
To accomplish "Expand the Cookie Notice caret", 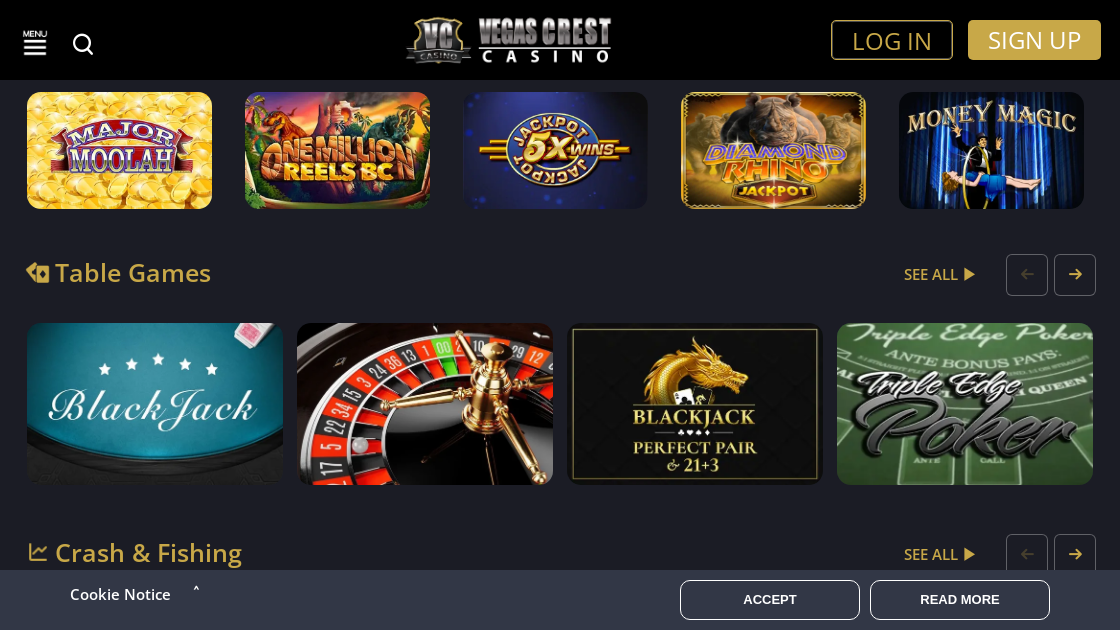I will coord(196,589).
